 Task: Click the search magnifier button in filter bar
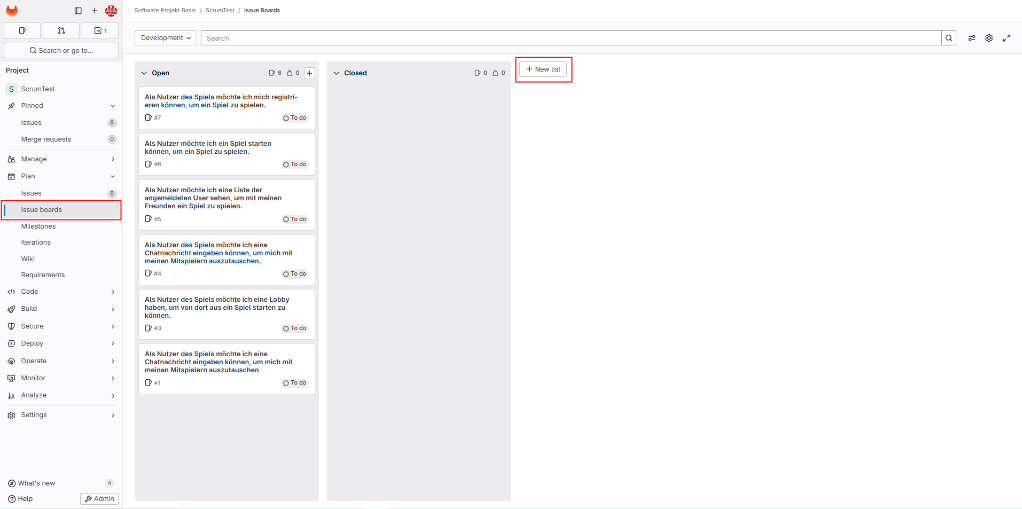(x=949, y=38)
